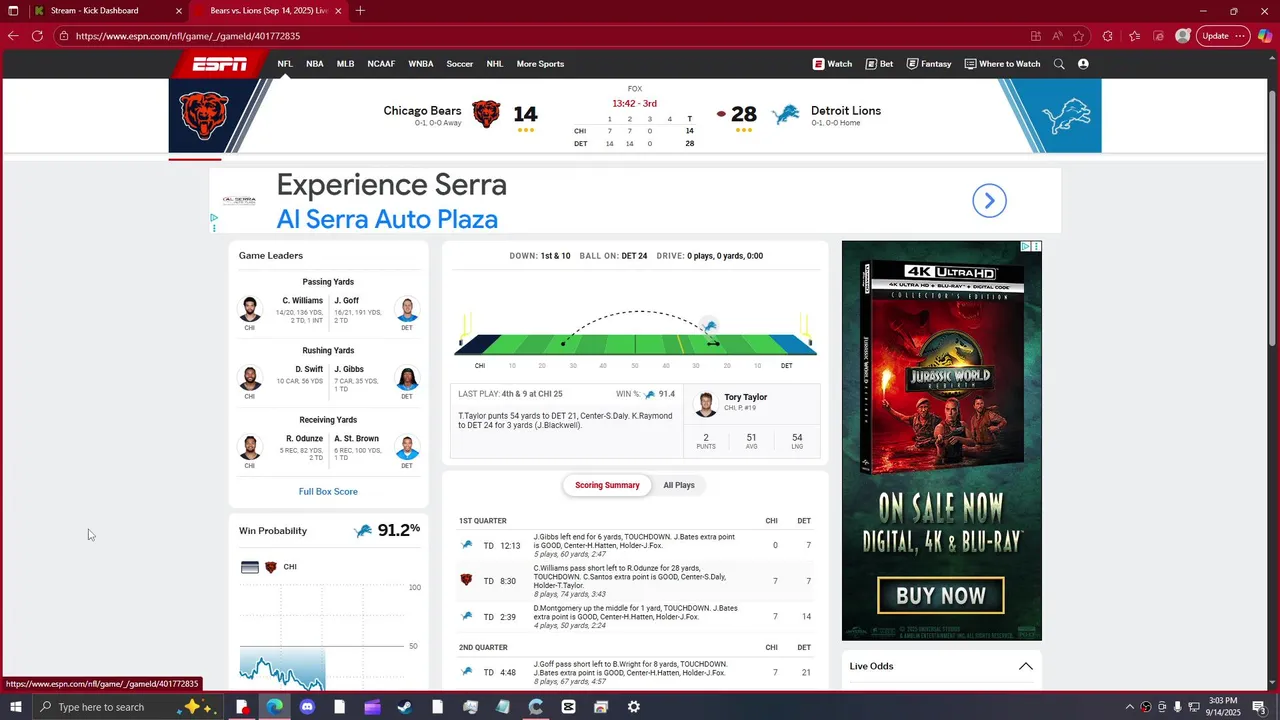
Task: Open the Fantasy link in ESPN header
Action: (x=929, y=64)
